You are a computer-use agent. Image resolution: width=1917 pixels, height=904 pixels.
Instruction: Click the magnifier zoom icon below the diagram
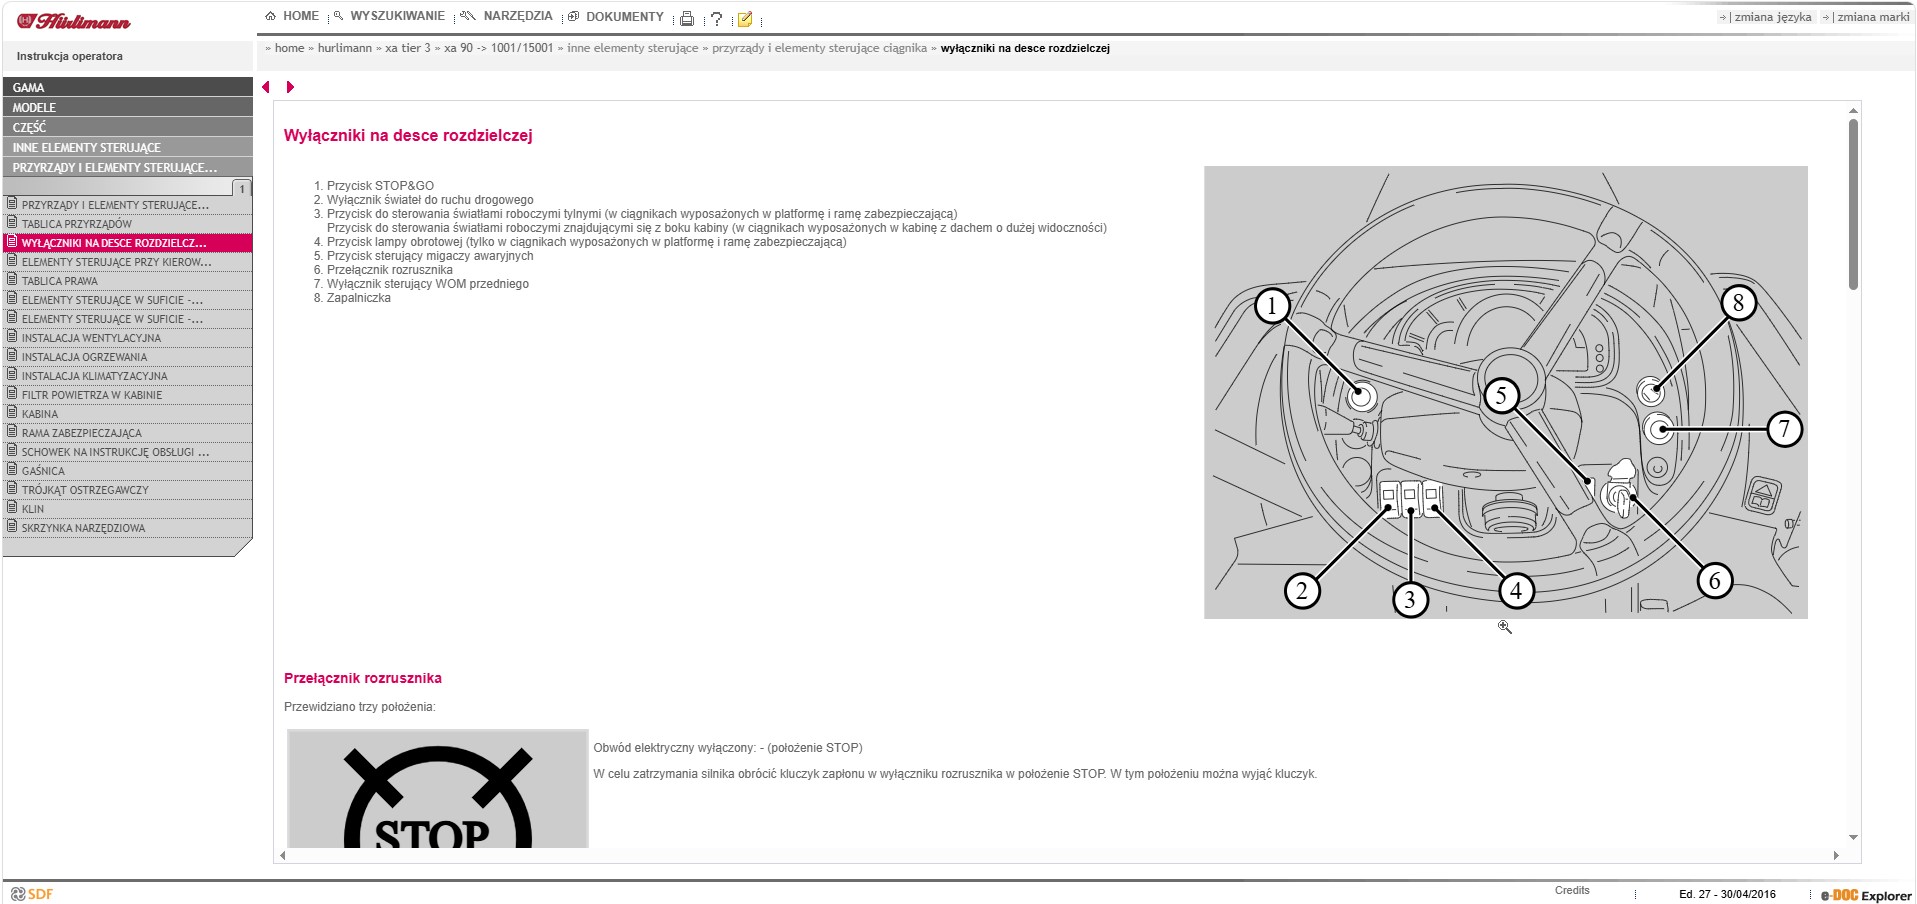[1504, 627]
